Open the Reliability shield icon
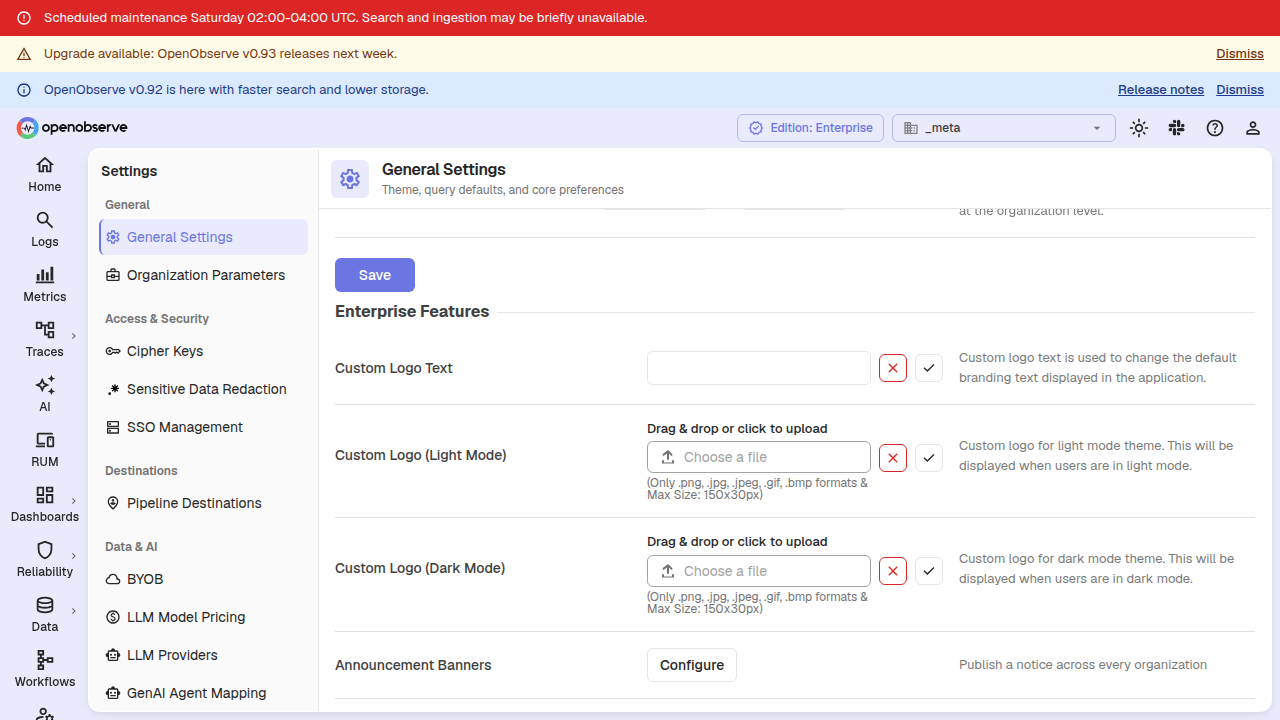Image resolution: width=1280 pixels, height=720 pixels. click(45, 550)
